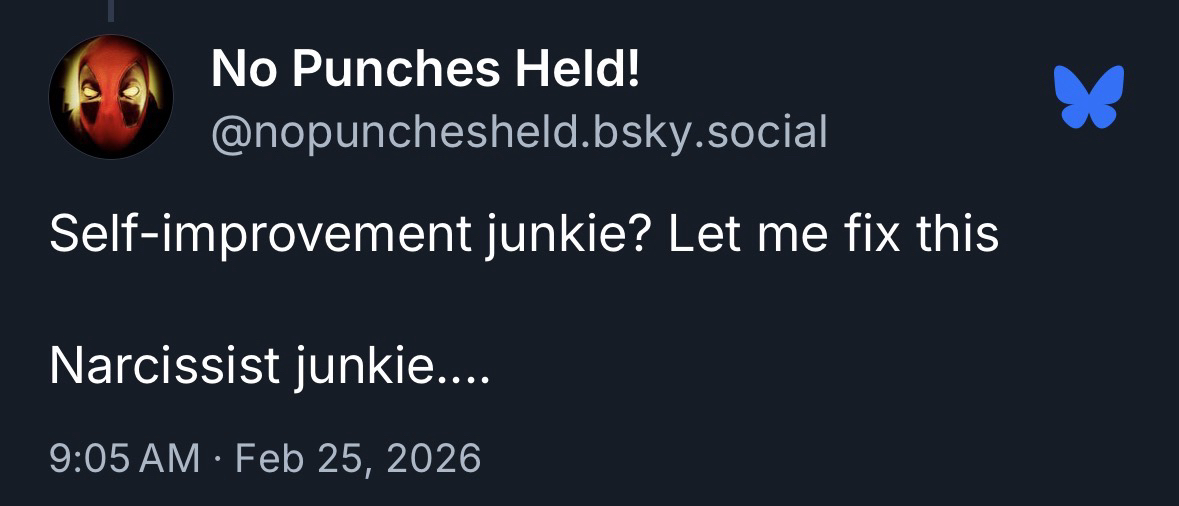Image resolution: width=1179 pixels, height=506 pixels.
Task: Click the blank line between the post paragraphs
Action: pos(400,300)
